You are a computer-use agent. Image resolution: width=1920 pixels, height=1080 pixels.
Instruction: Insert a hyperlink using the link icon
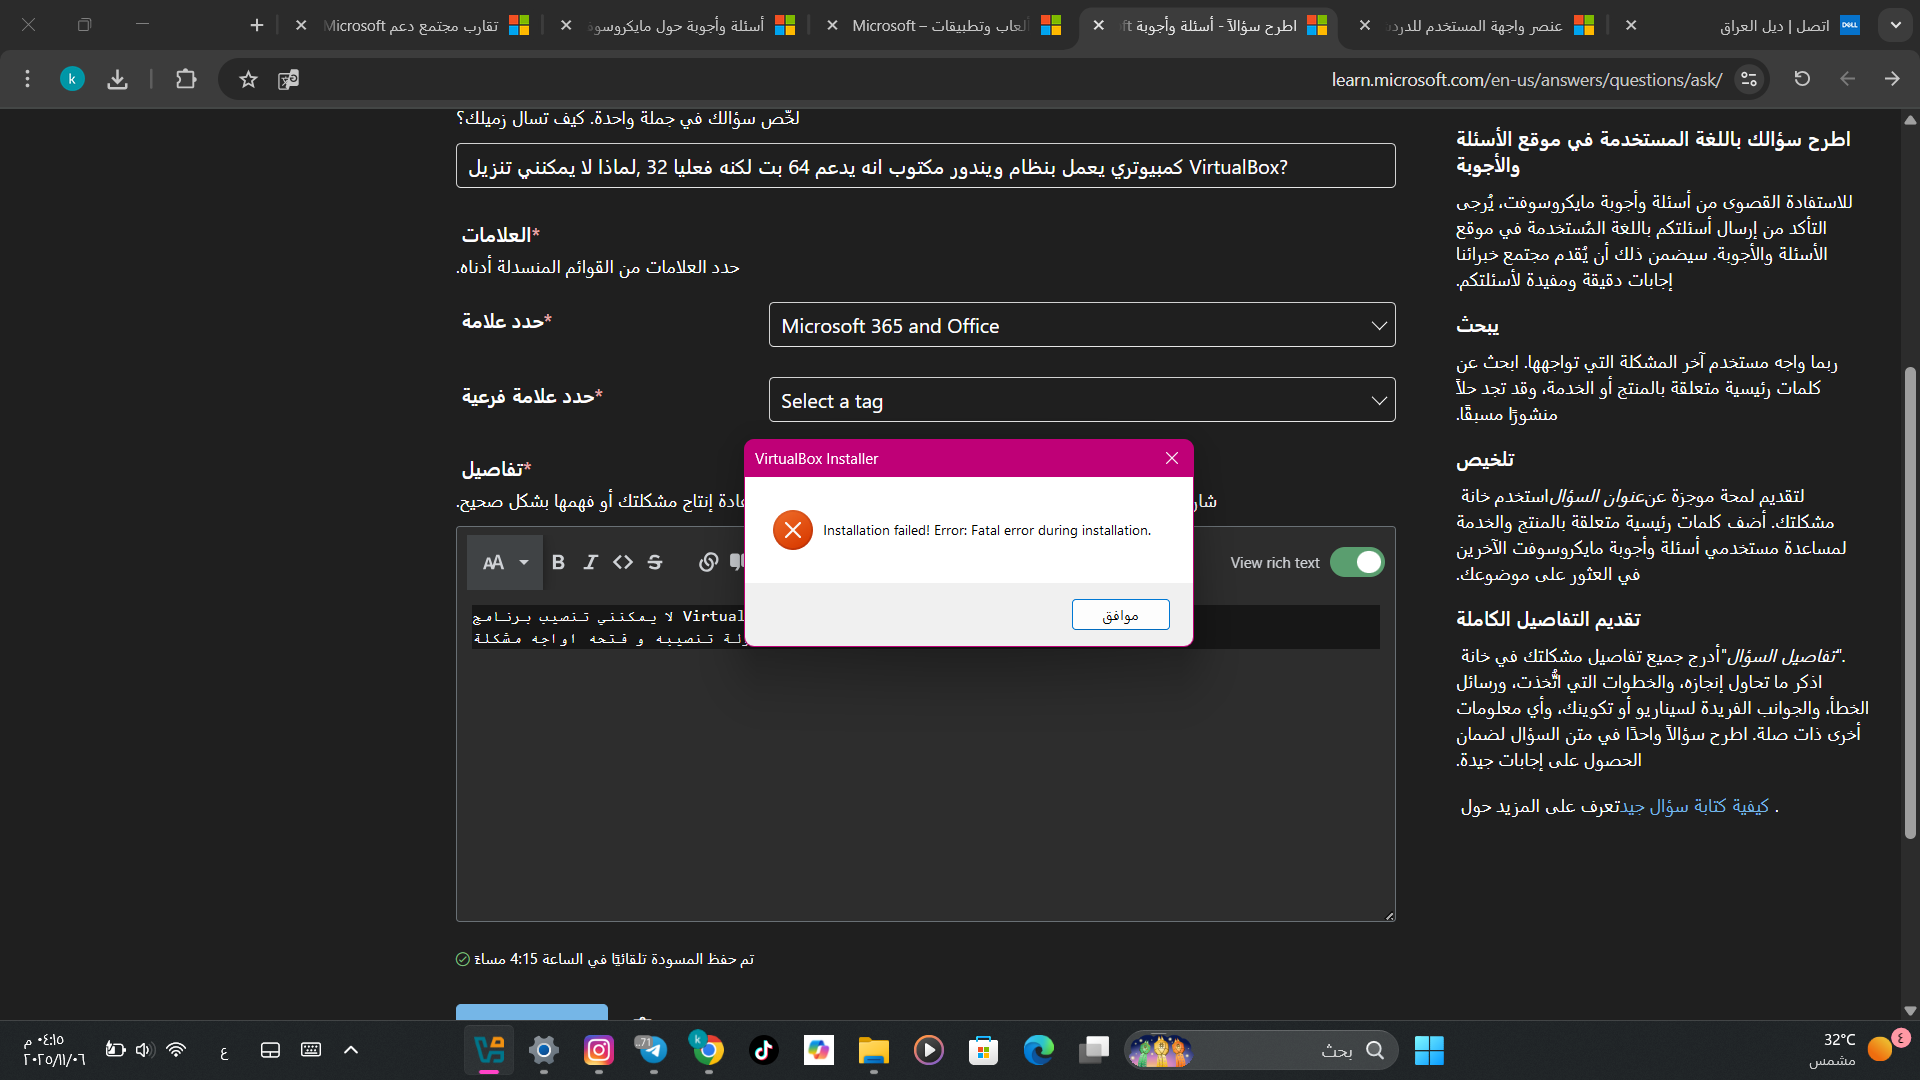(x=708, y=562)
